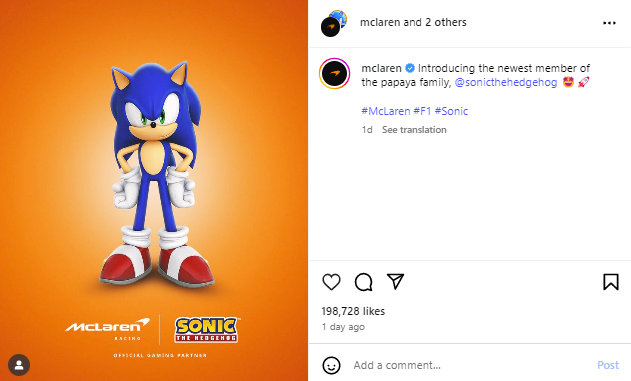Open comments via the speech bubble icon
Screen dimensions: 631x381
point(363,282)
